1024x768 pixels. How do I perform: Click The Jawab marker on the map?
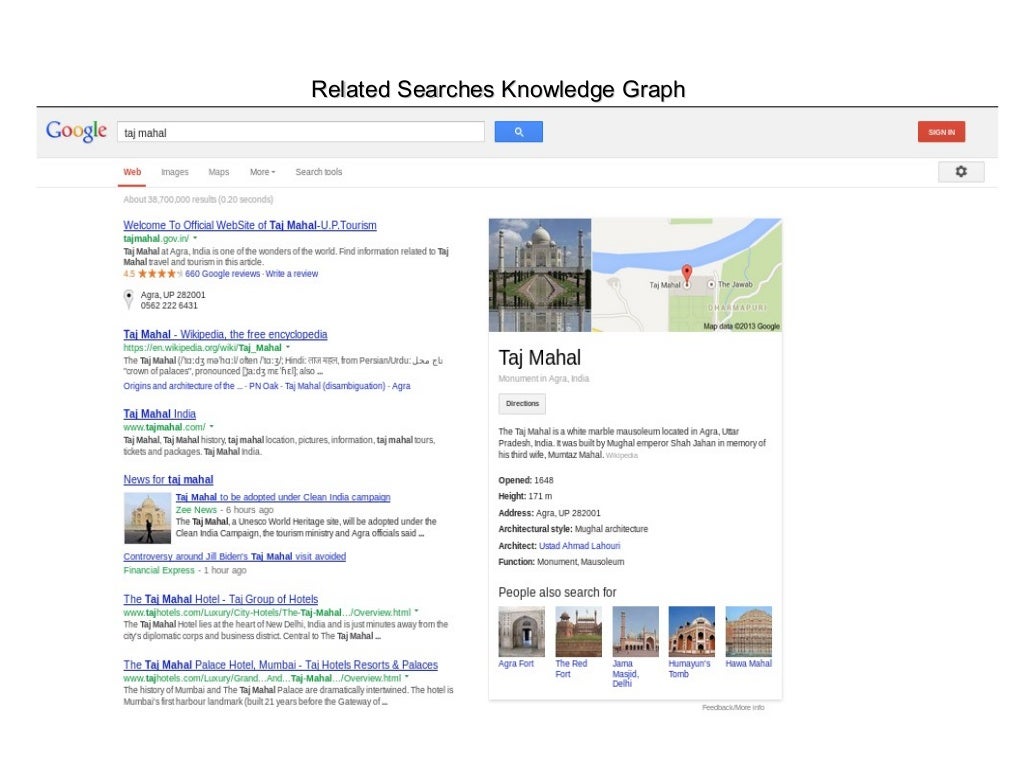(711, 284)
